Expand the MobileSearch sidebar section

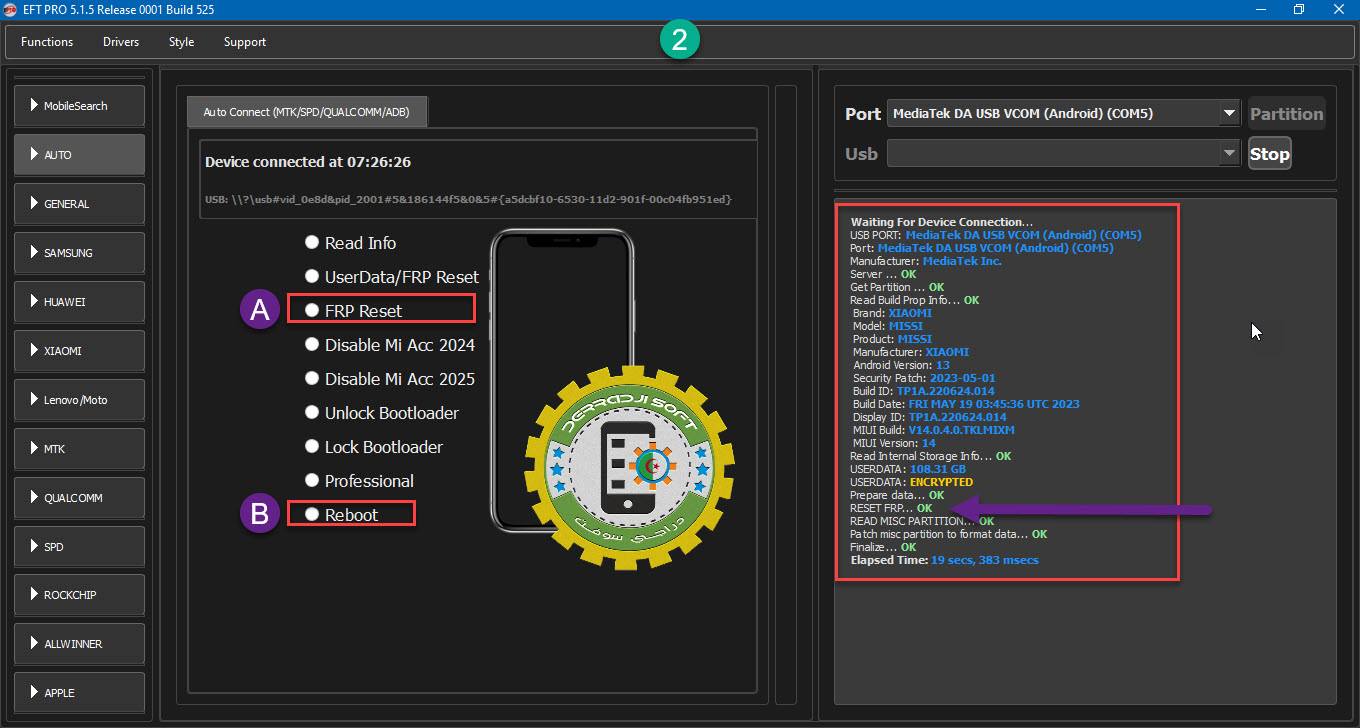[x=80, y=105]
